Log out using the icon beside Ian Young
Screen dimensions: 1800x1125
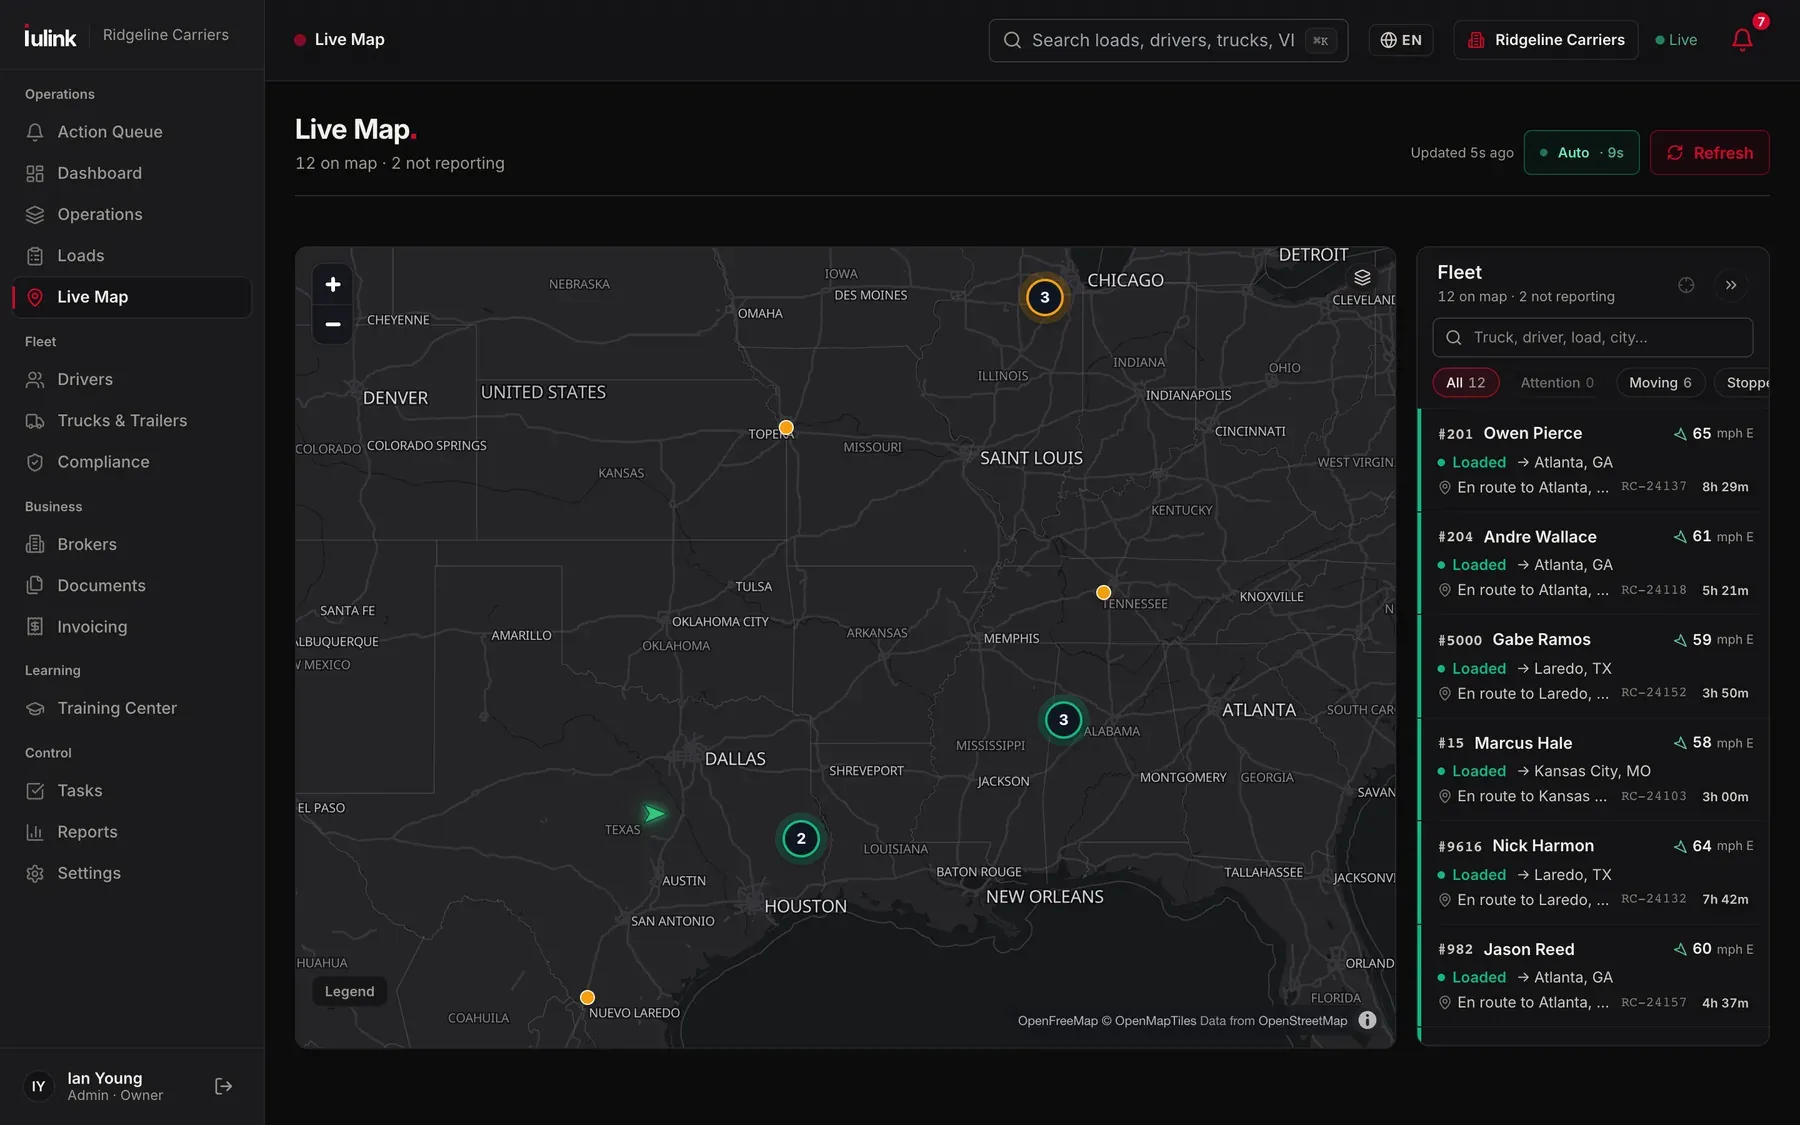point(224,1086)
